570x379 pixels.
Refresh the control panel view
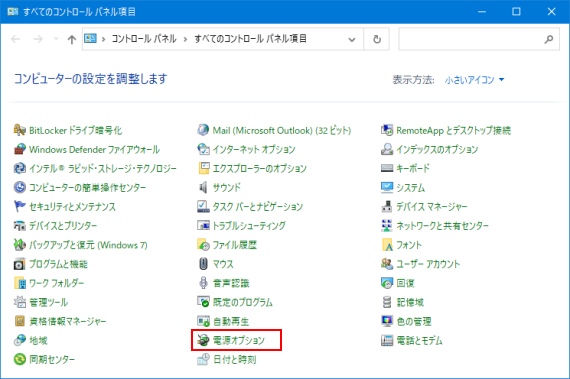[377, 39]
